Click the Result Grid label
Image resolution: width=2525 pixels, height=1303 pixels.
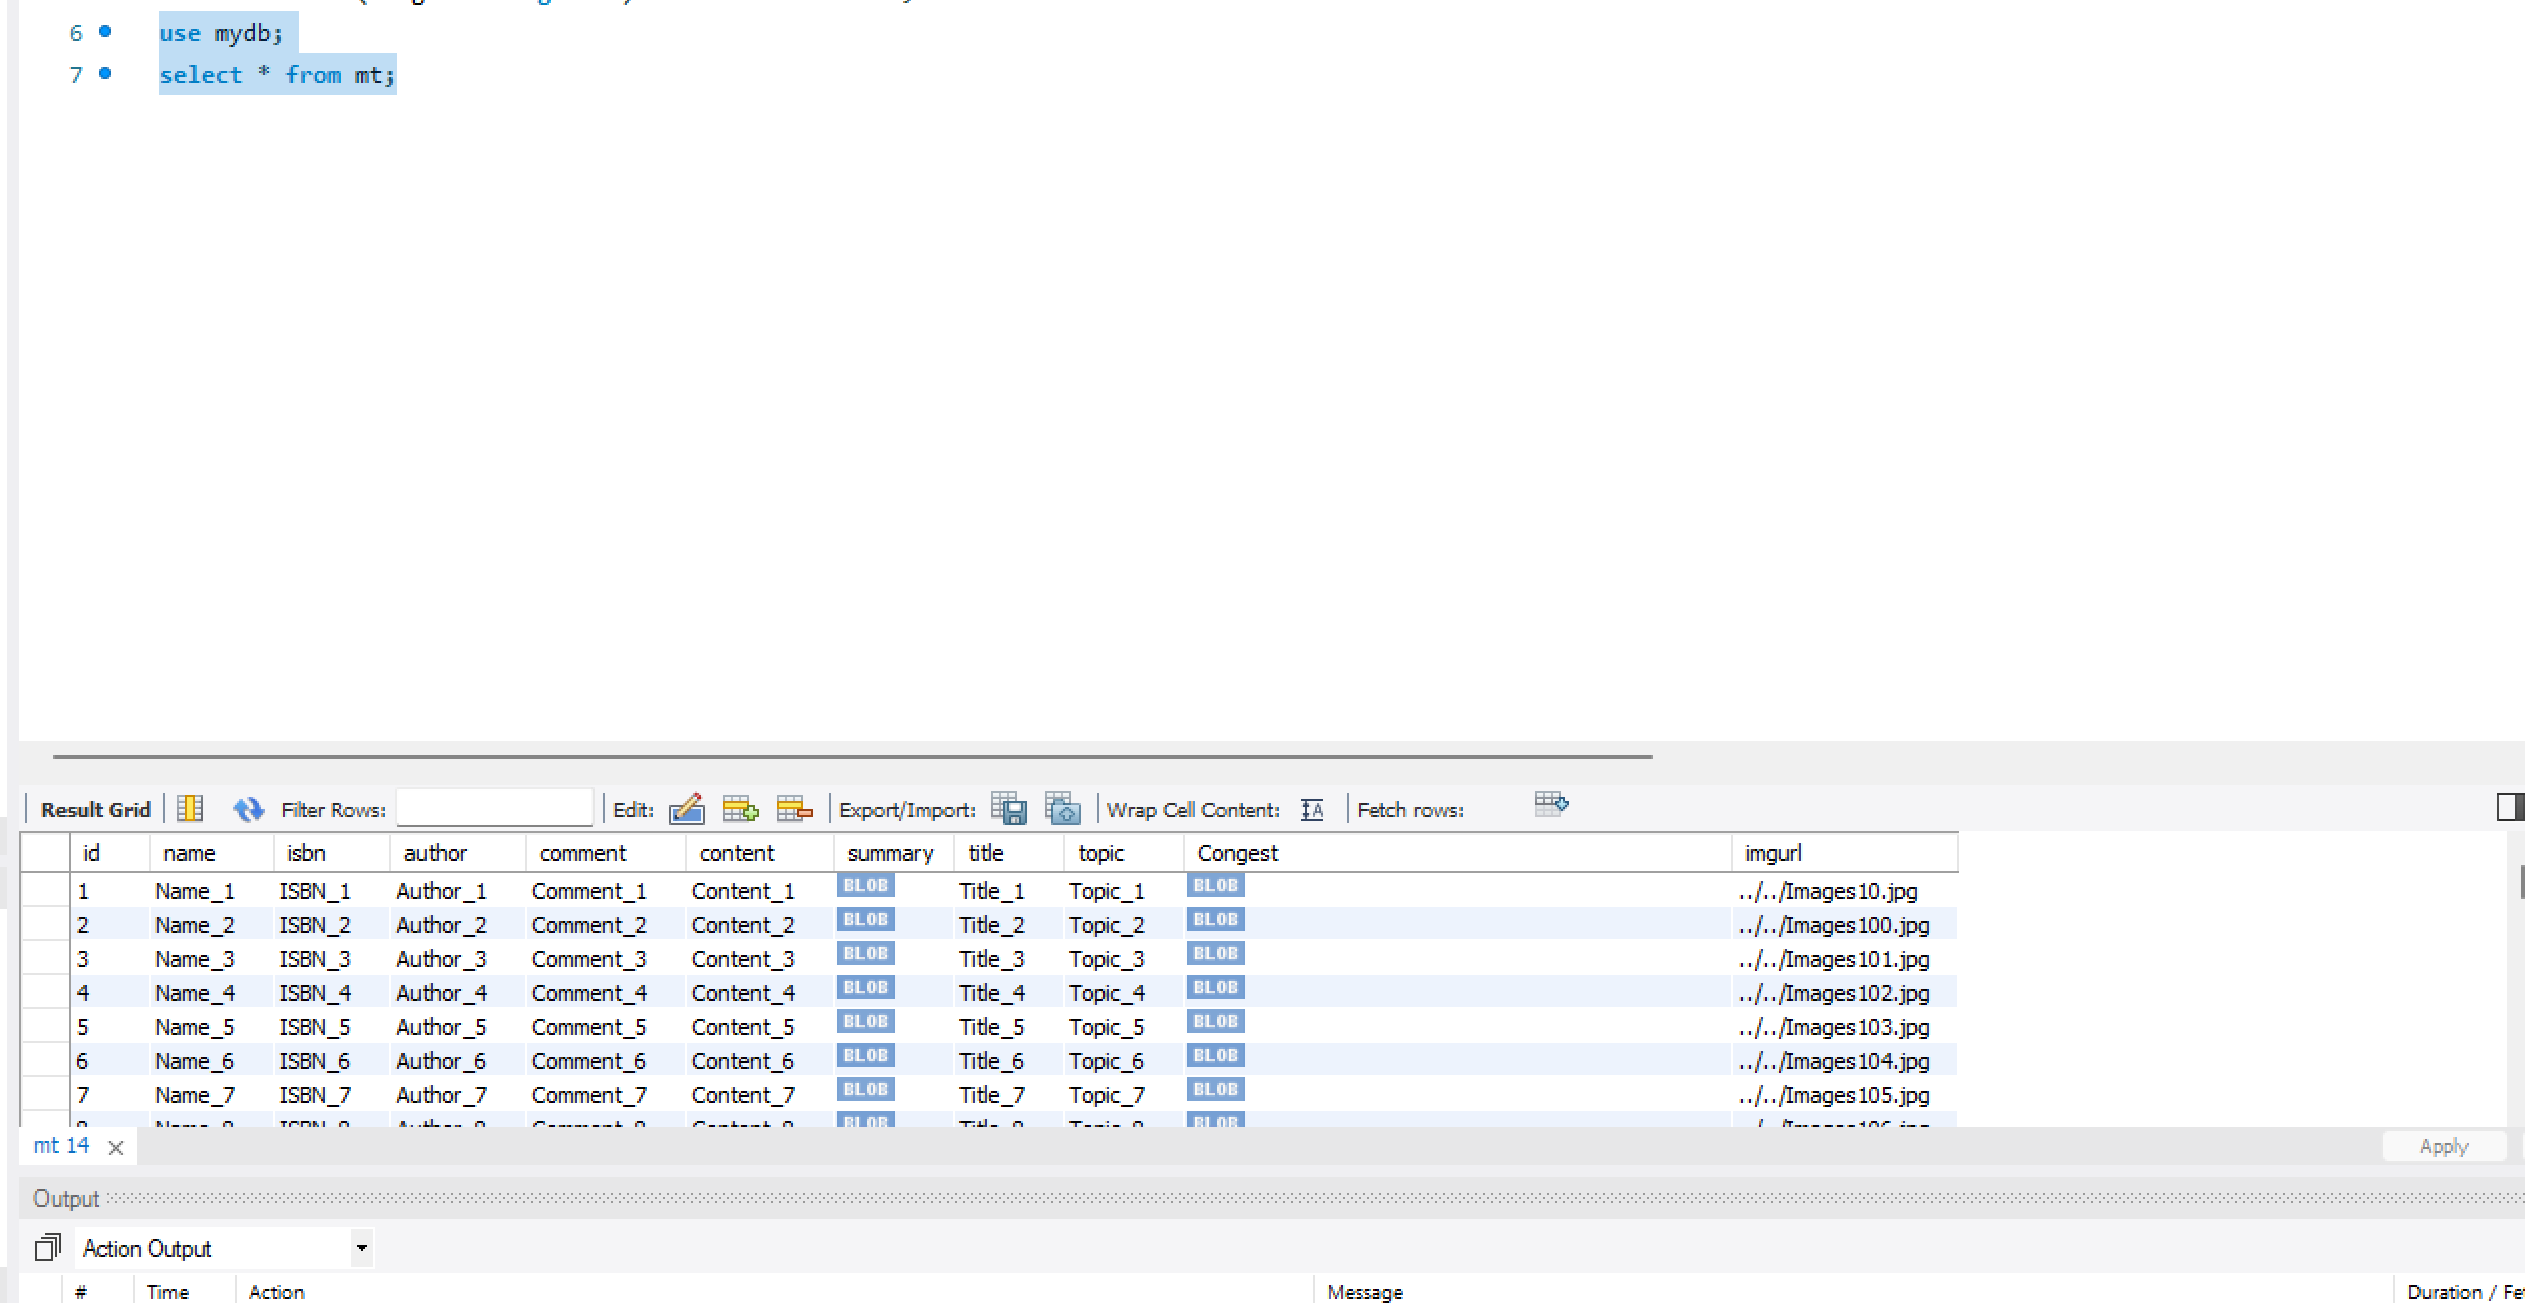[95, 809]
